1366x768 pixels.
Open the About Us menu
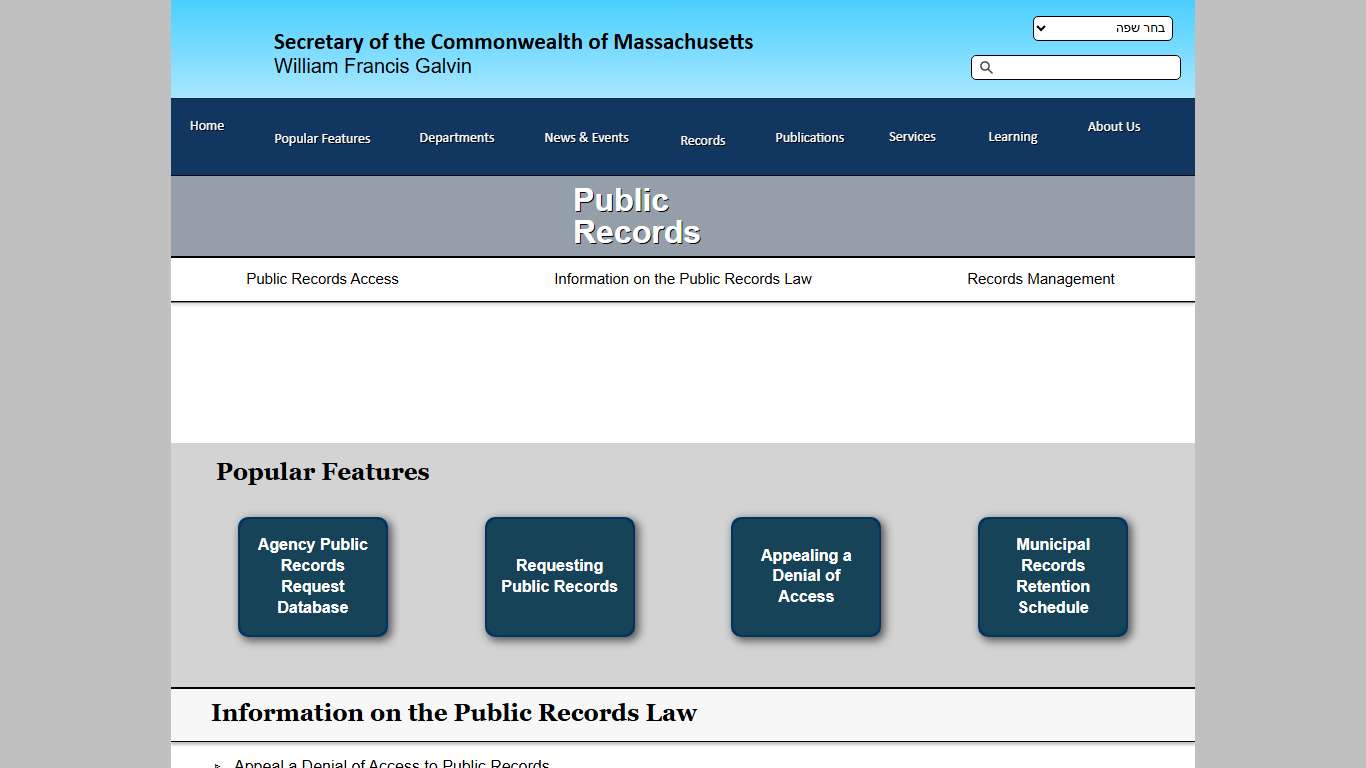pos(1113,127)
